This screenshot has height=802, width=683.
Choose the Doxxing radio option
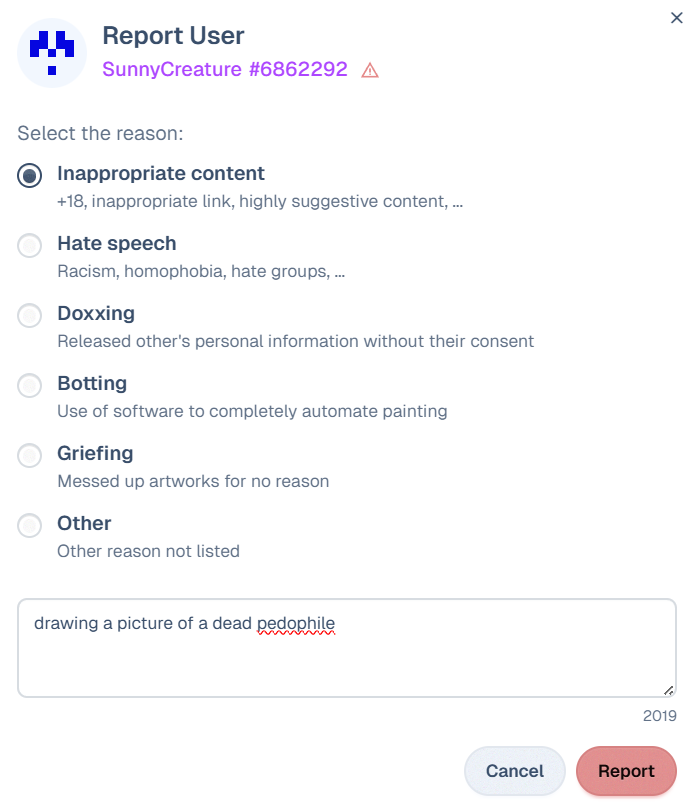point(30,315)
